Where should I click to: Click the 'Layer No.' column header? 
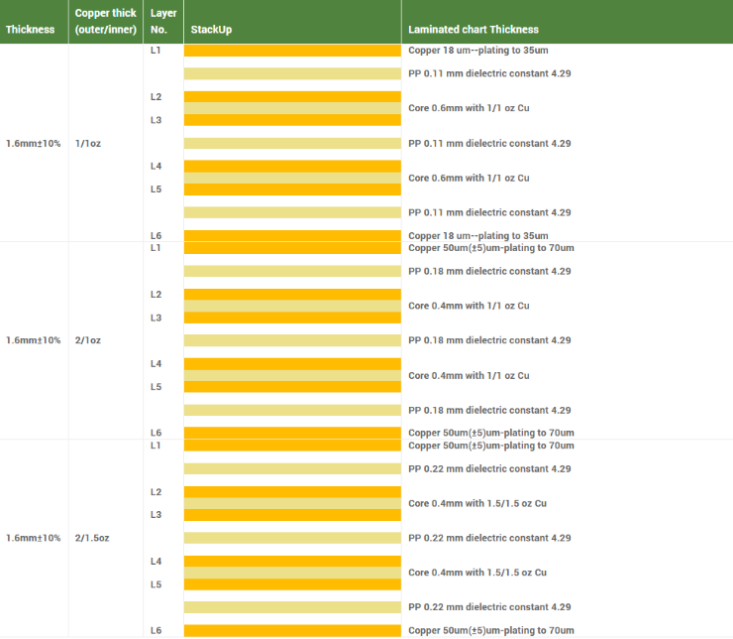coord(163,22)
